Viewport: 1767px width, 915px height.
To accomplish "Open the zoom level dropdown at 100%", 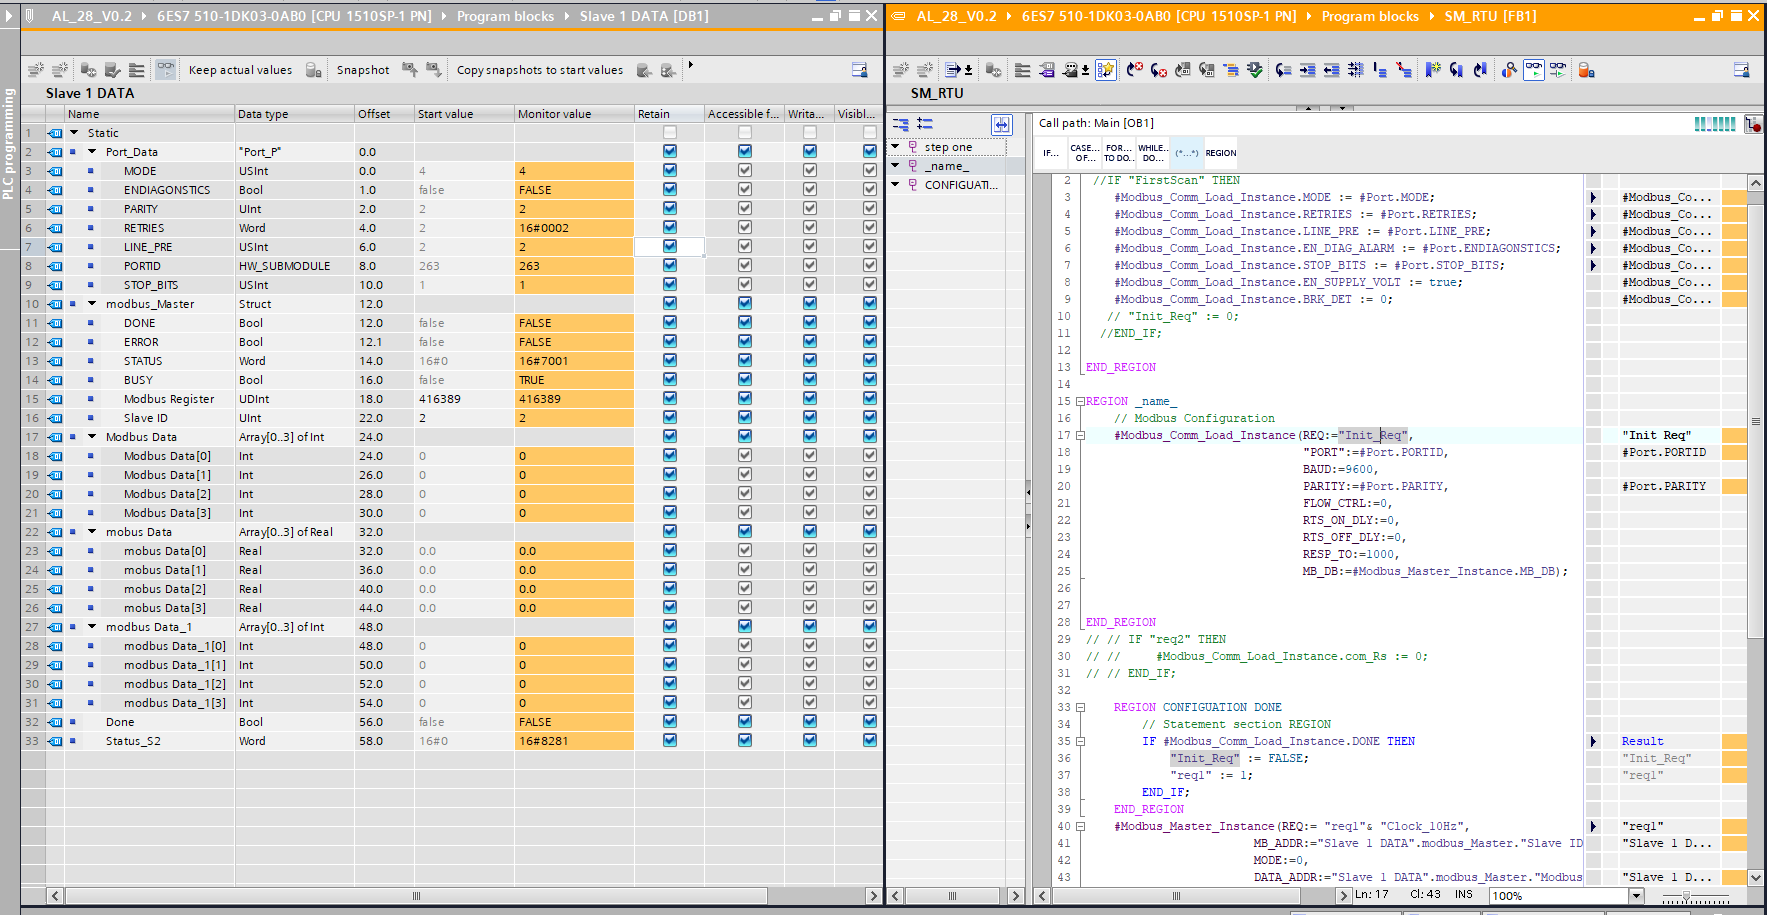I will [1636, 896].
